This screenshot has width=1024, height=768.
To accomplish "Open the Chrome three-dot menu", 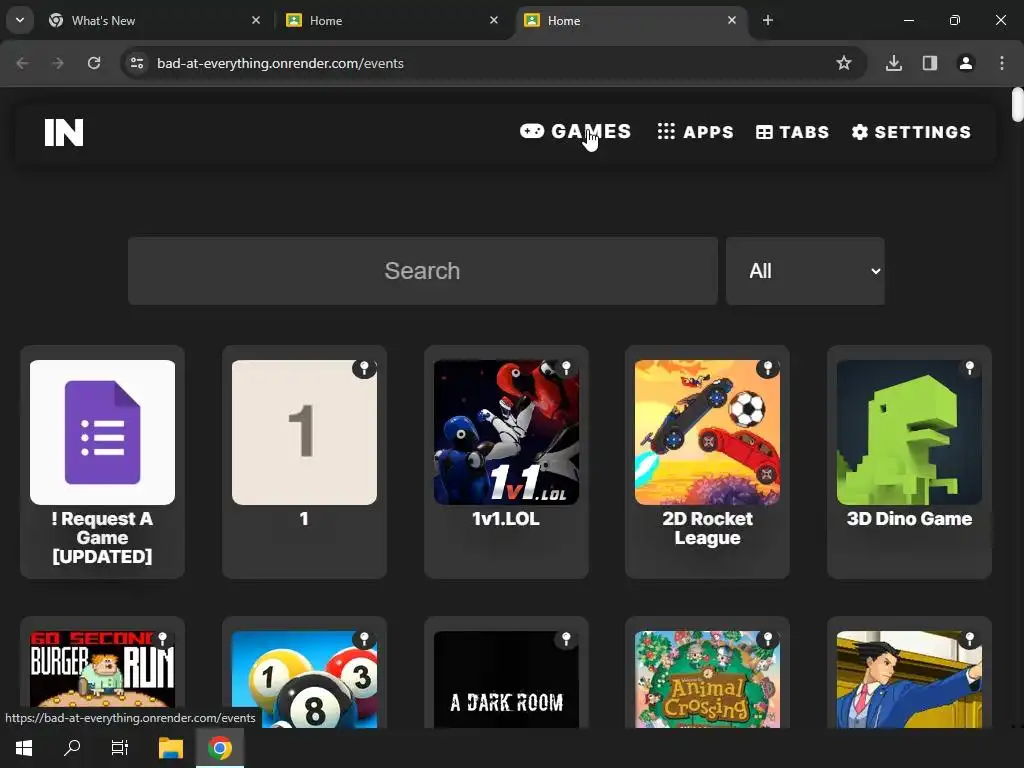I will (x=1002, y=63).
